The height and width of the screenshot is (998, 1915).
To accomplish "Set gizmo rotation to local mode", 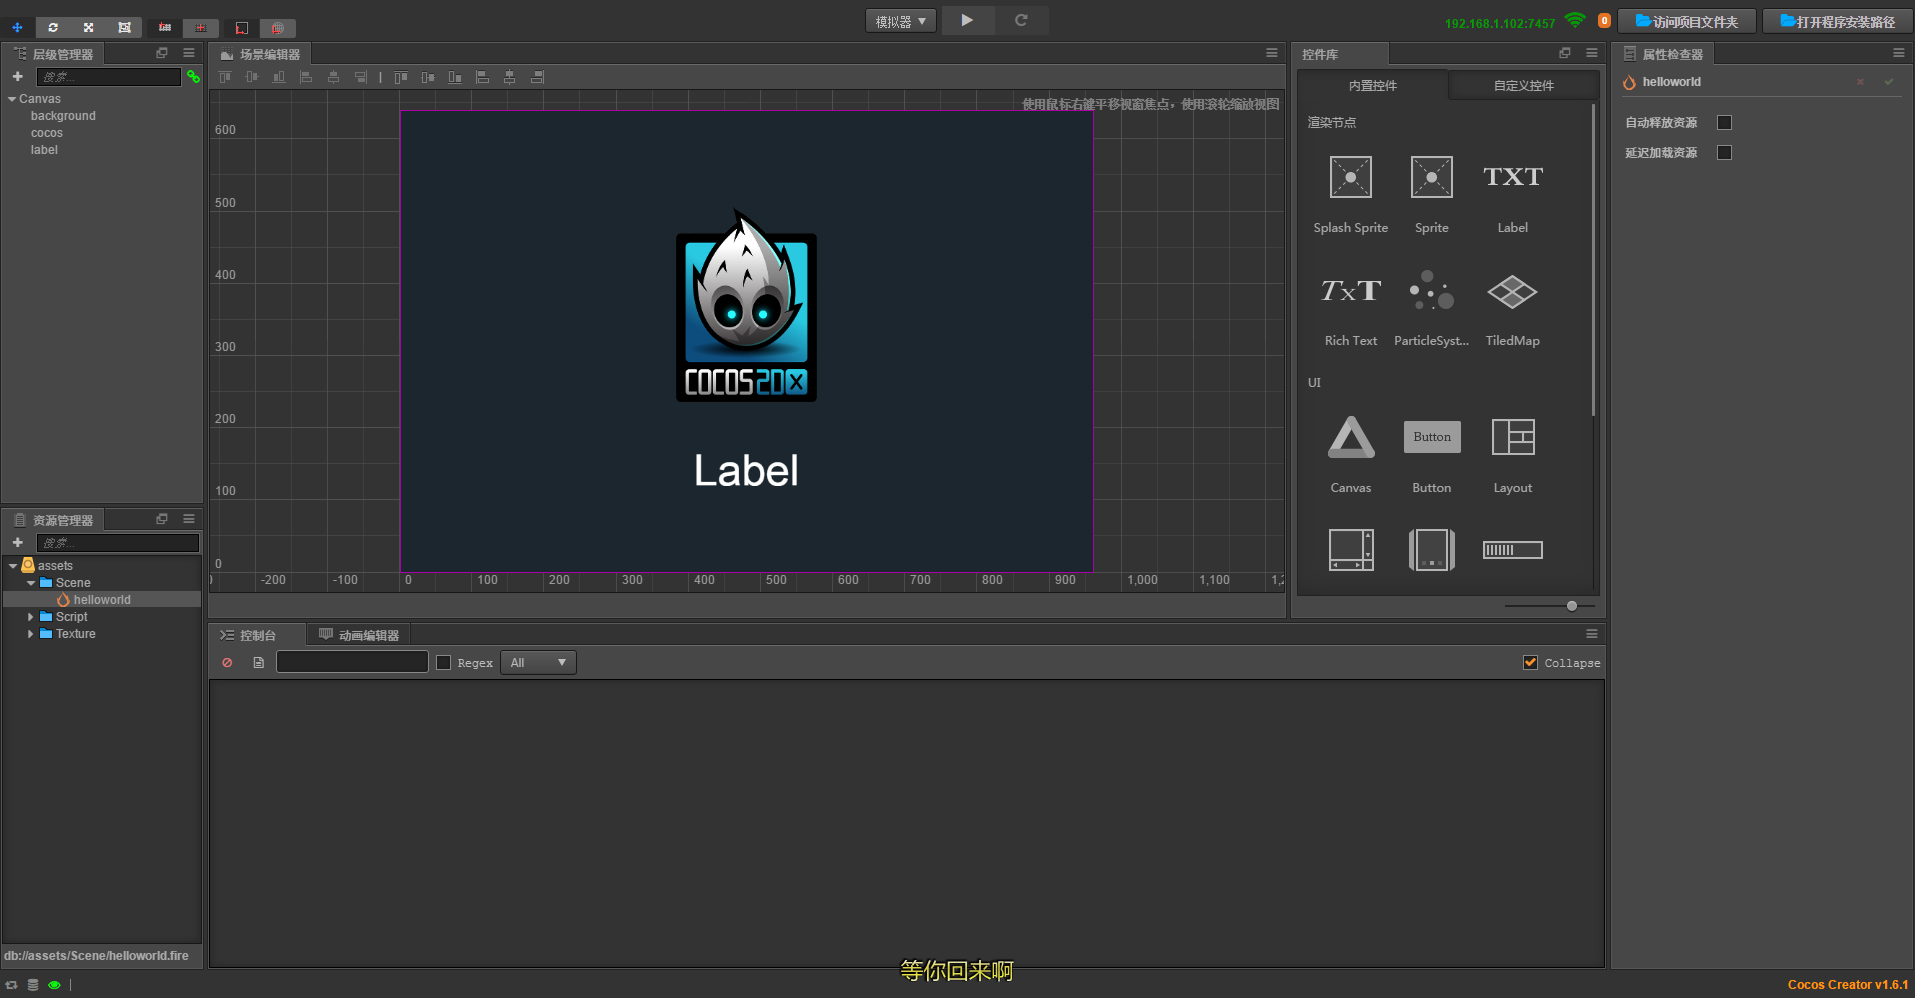I will click(241, 27).
